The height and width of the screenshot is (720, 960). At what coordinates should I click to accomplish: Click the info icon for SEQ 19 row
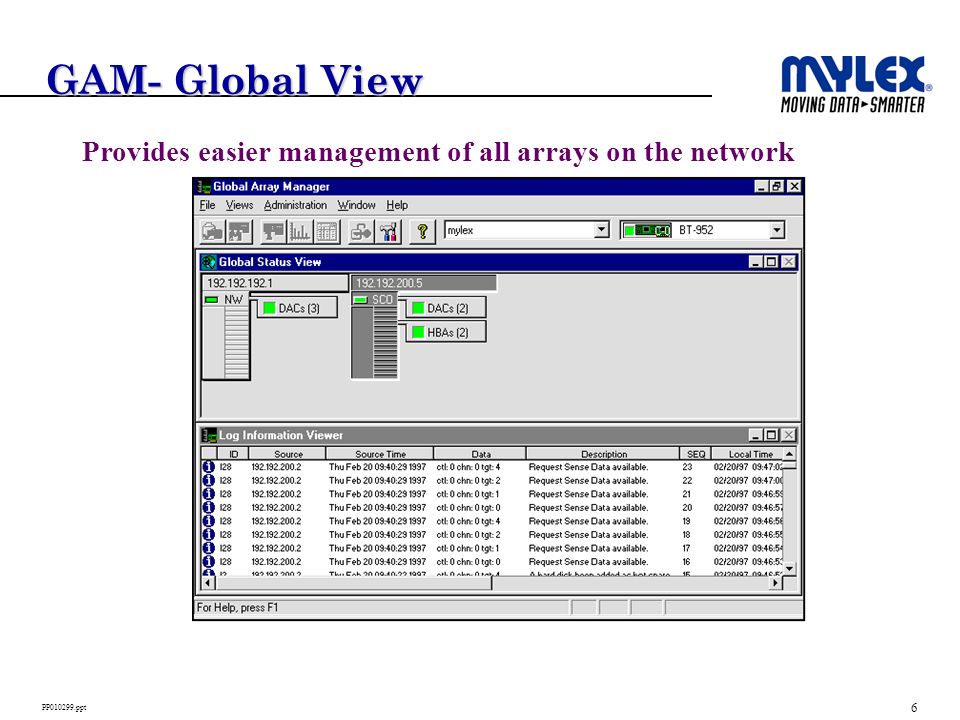coord(209,520)
